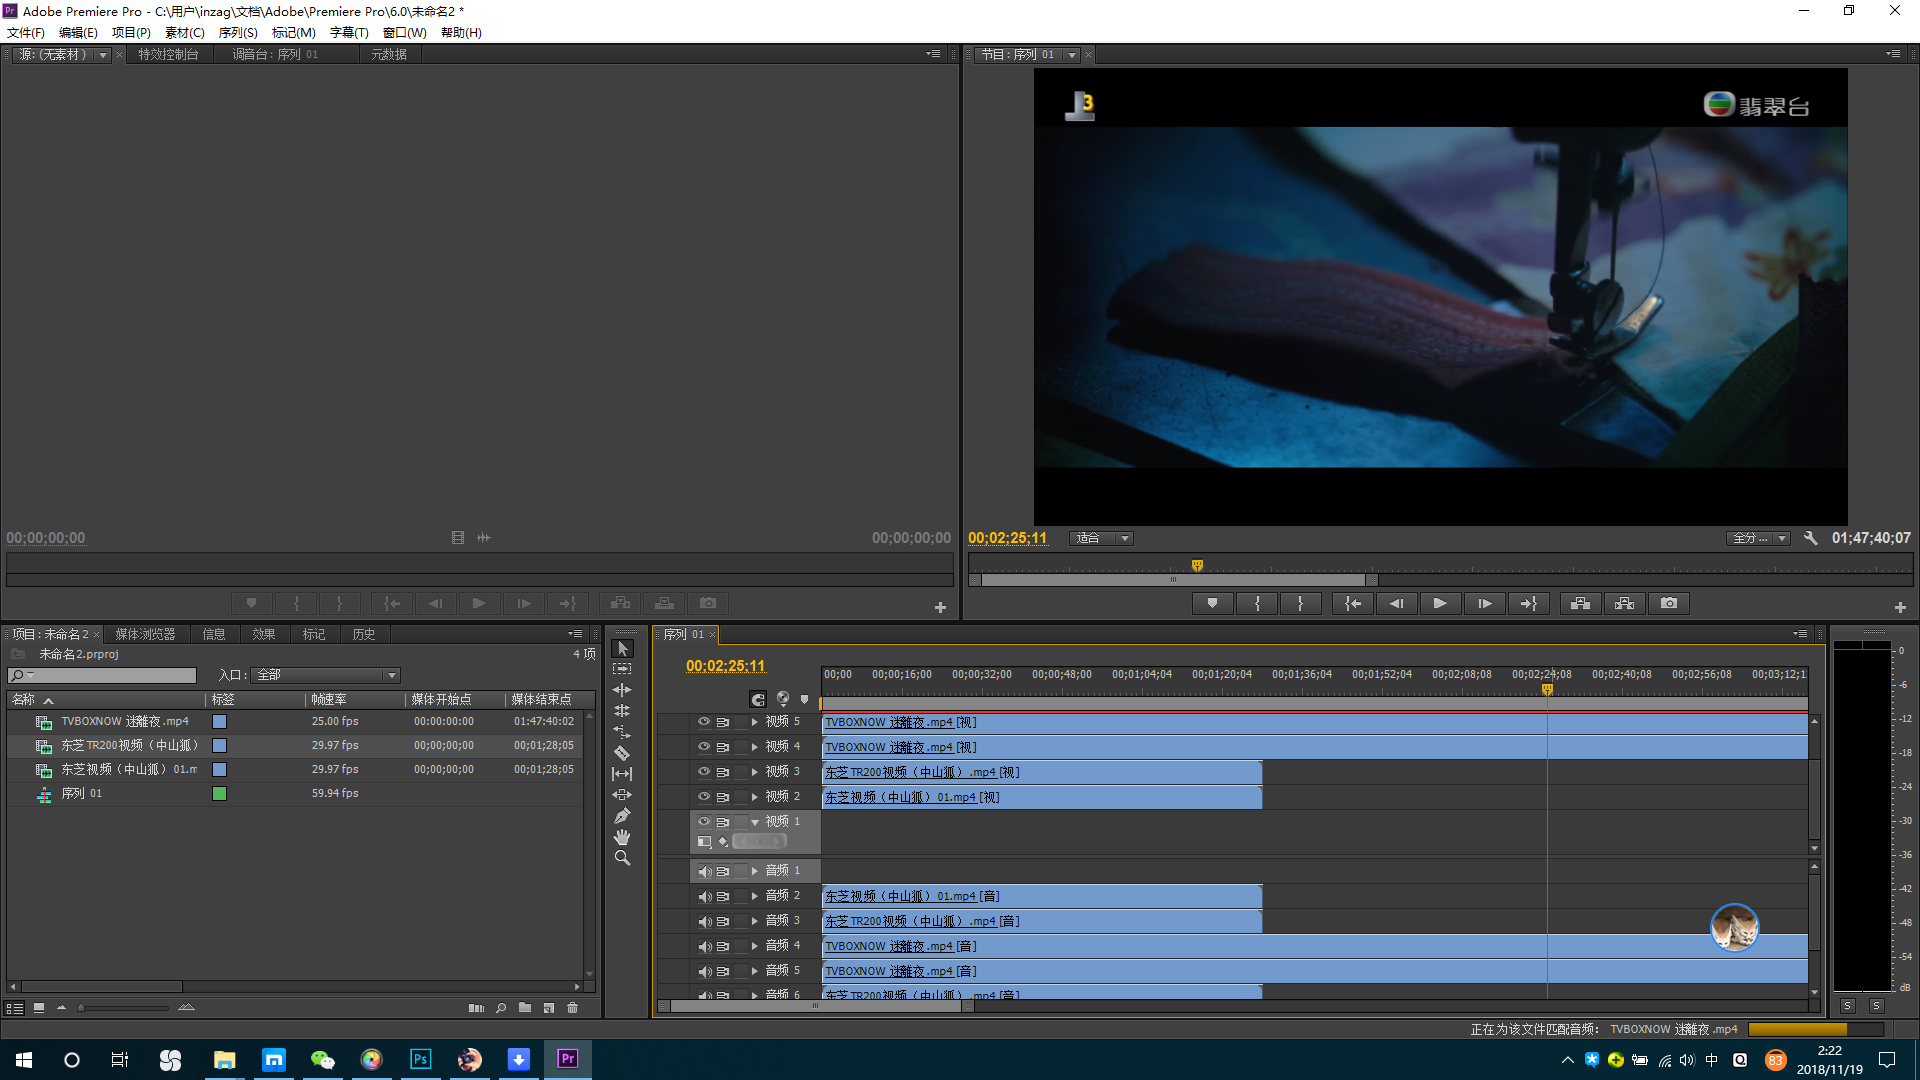Select the Track Select tool
The image size is (1920, 1080).
[x=622, y=669]
